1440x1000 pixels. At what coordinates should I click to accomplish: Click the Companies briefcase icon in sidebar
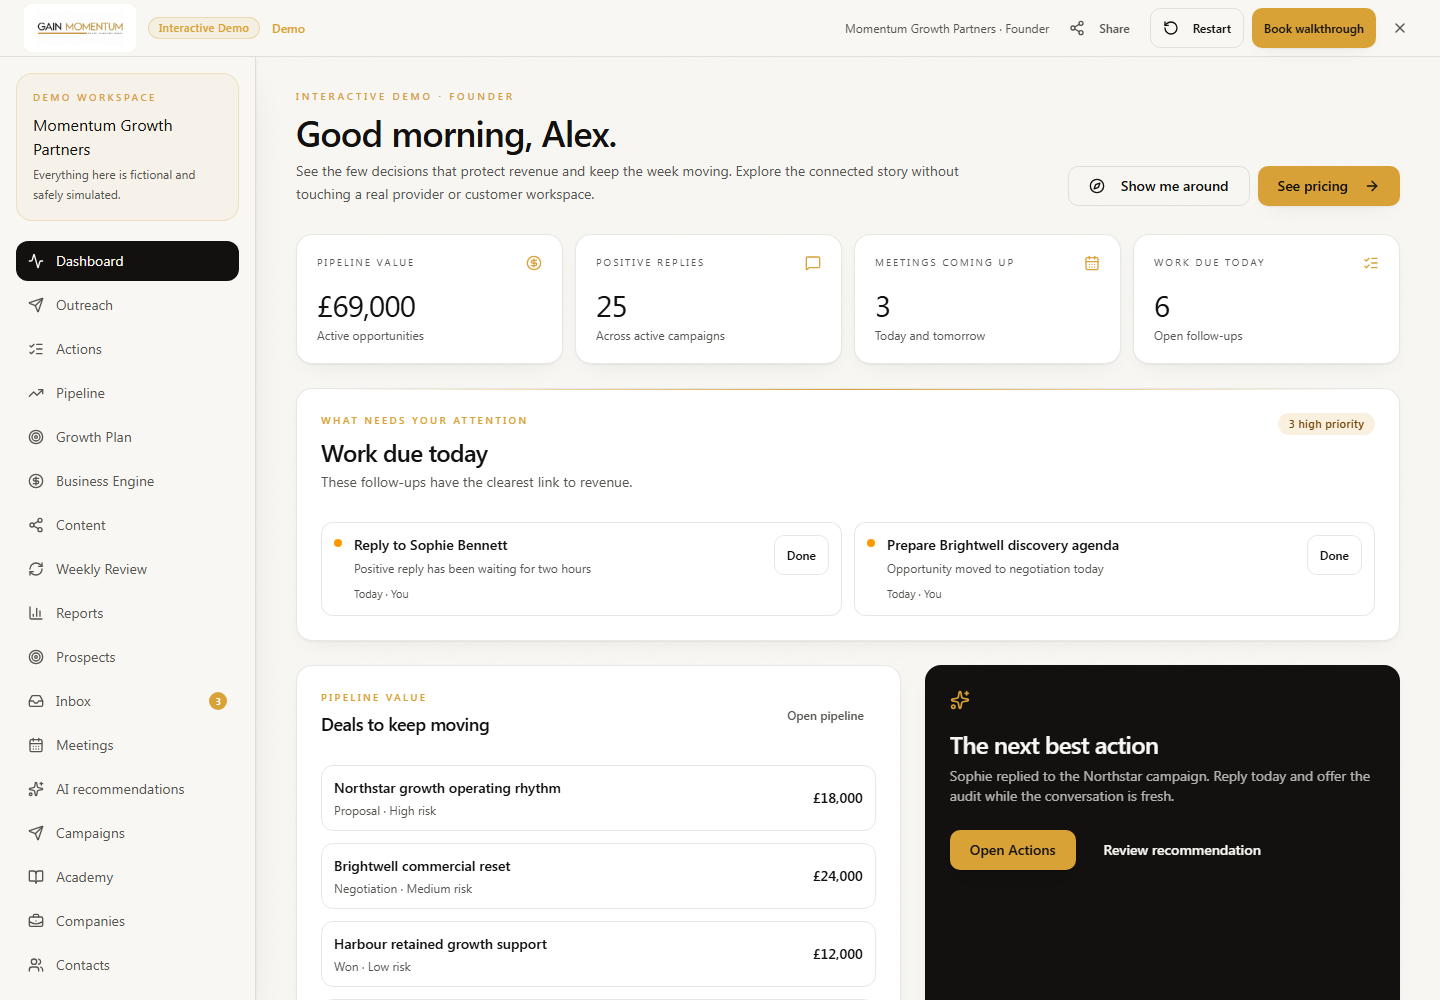(x=36, y=921)
